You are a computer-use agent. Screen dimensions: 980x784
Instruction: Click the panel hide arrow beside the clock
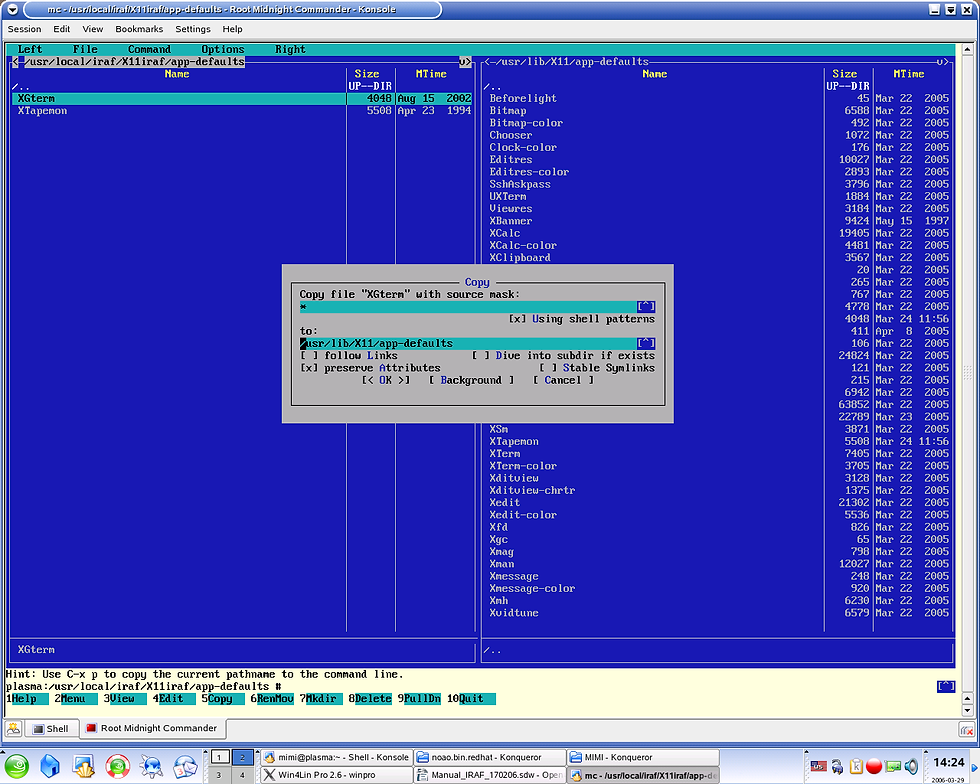[x=975, y=766]
